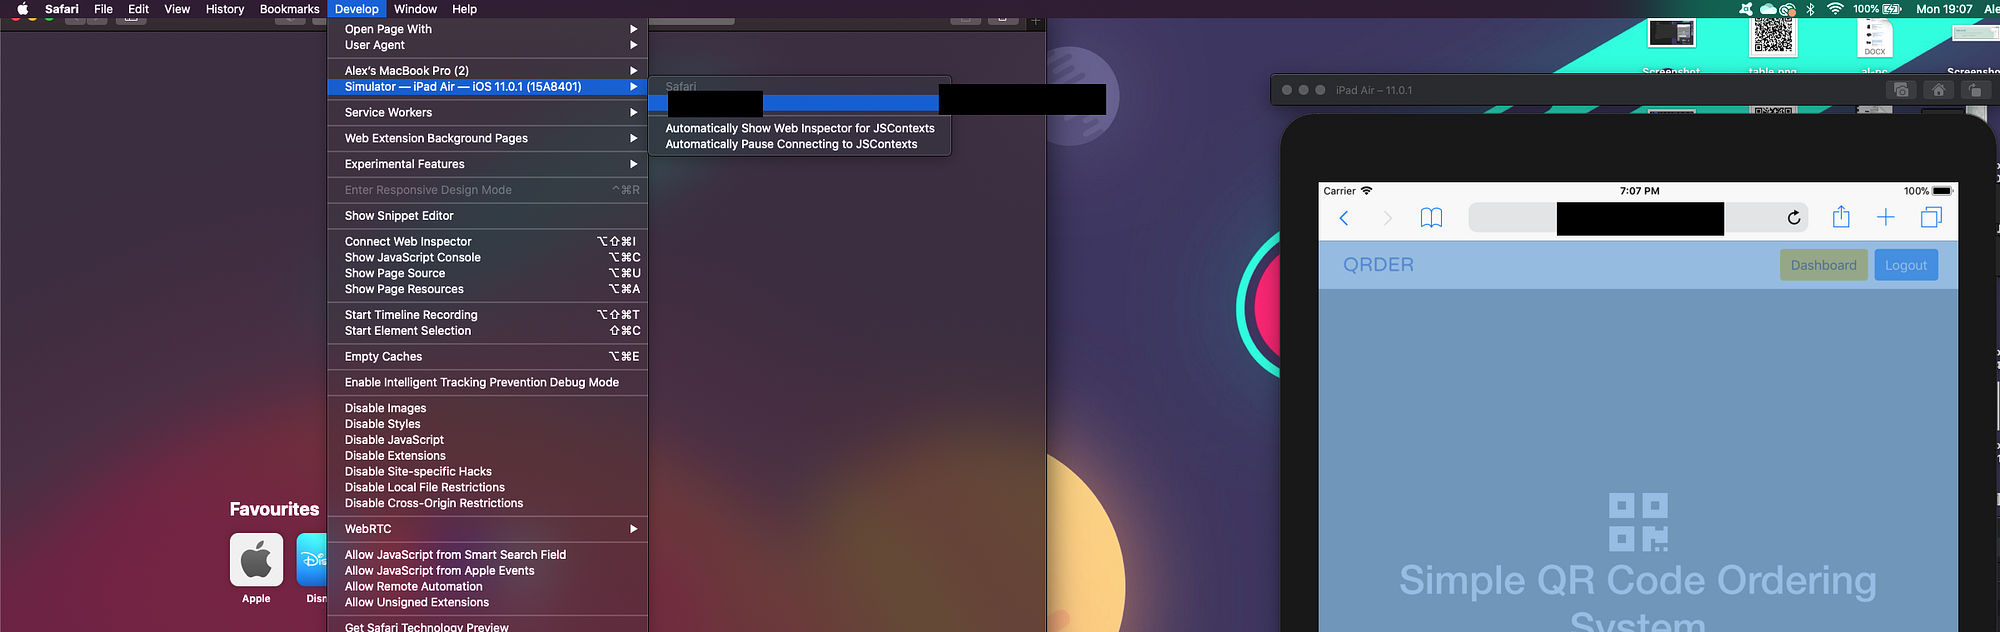The image size is (2000, 632).
Task: Choose Empty Caches
Action: pyautogui.click(x=487, y=357)
